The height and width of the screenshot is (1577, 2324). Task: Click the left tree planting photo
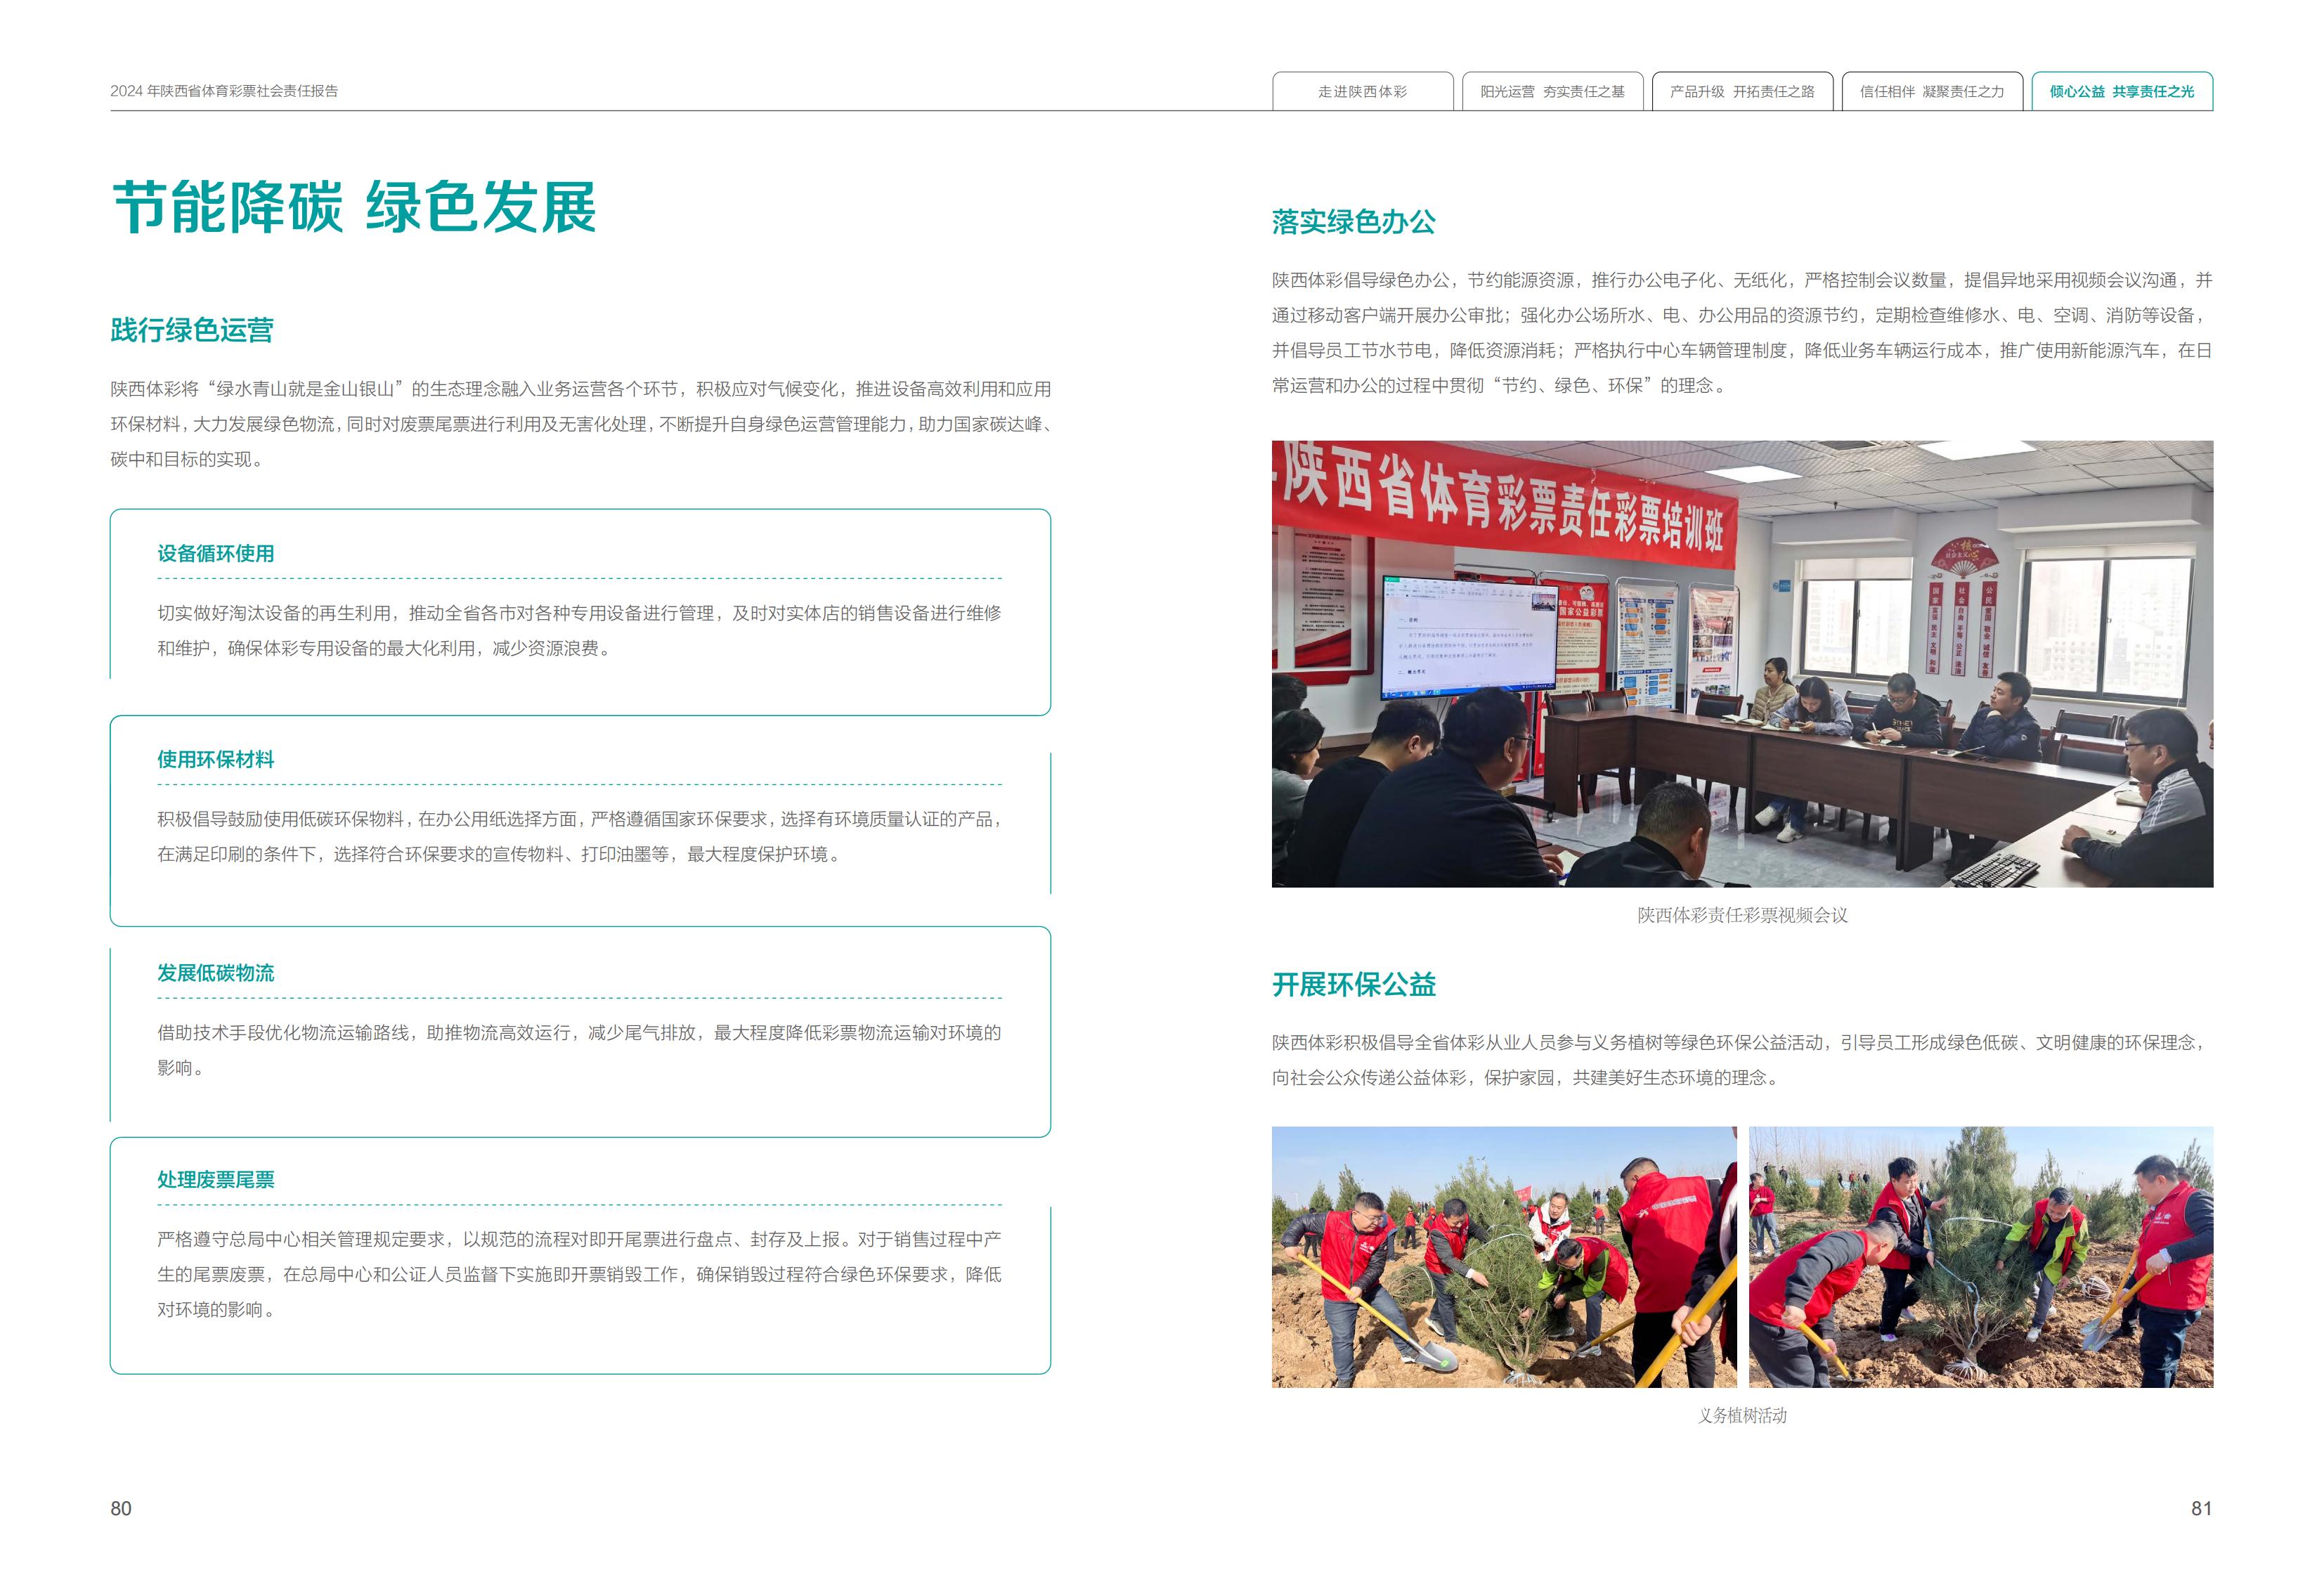pos(1504,1257)
